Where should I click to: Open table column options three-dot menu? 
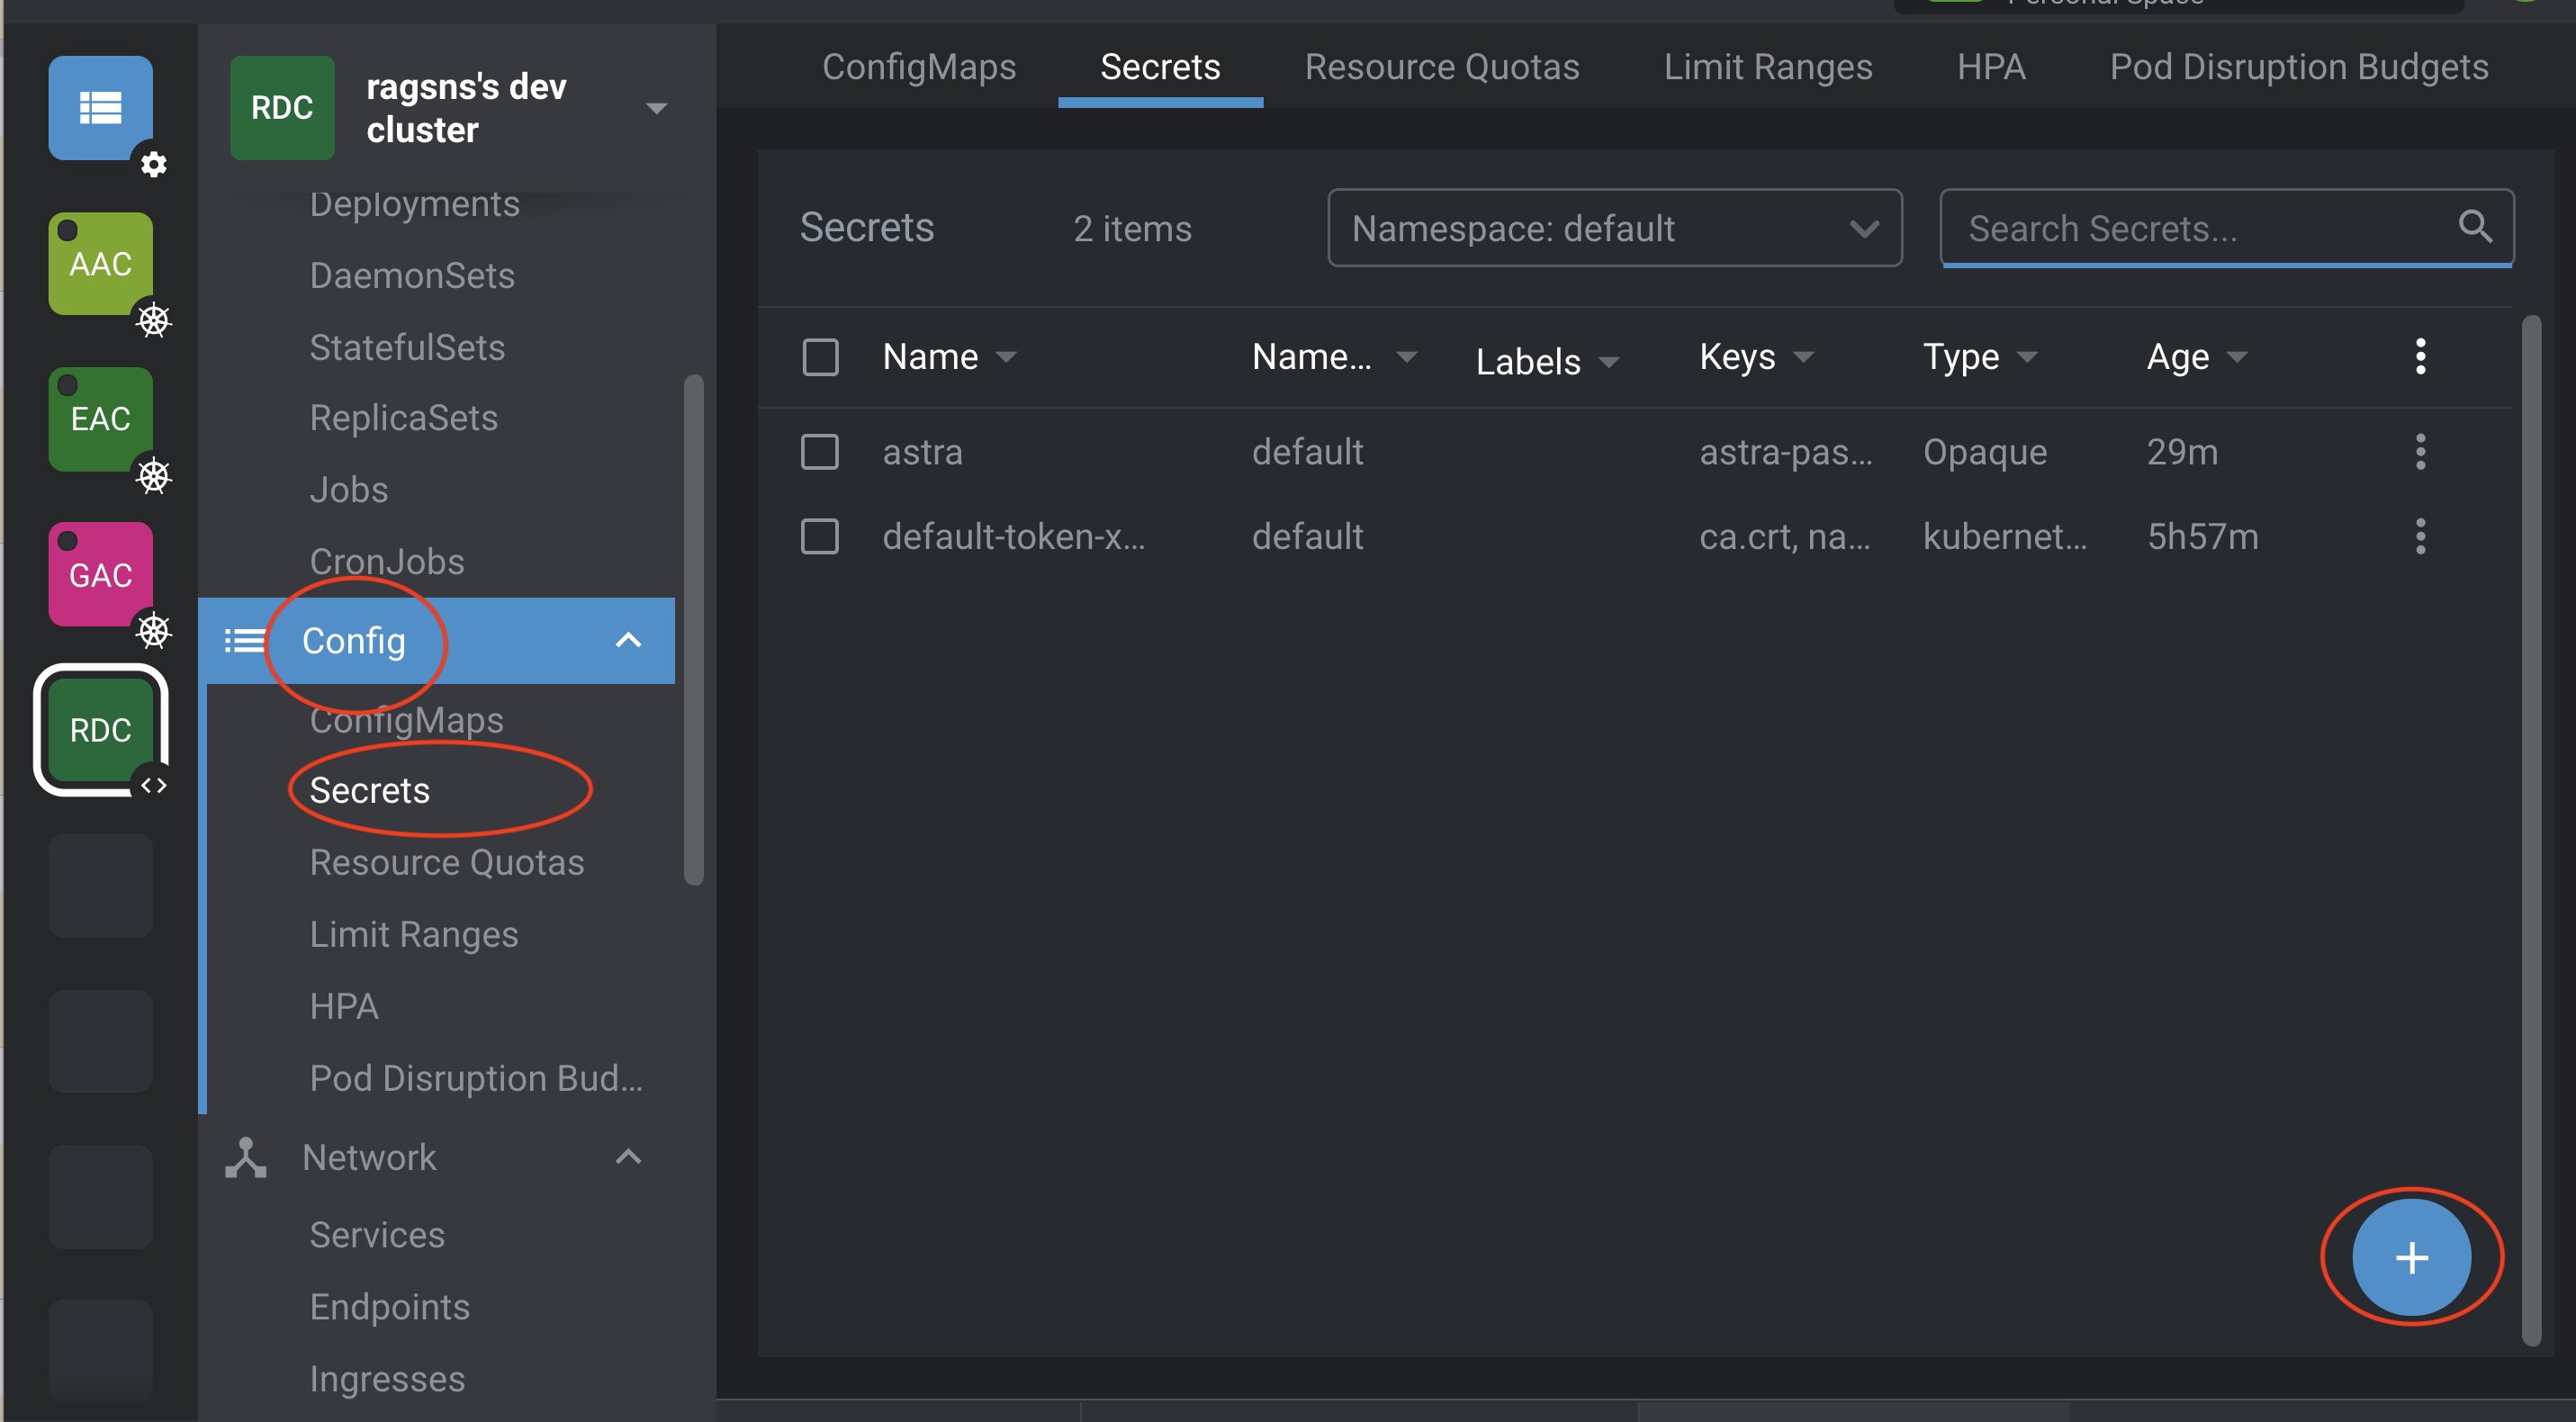pyautogui.click(x=2420, y=357)
